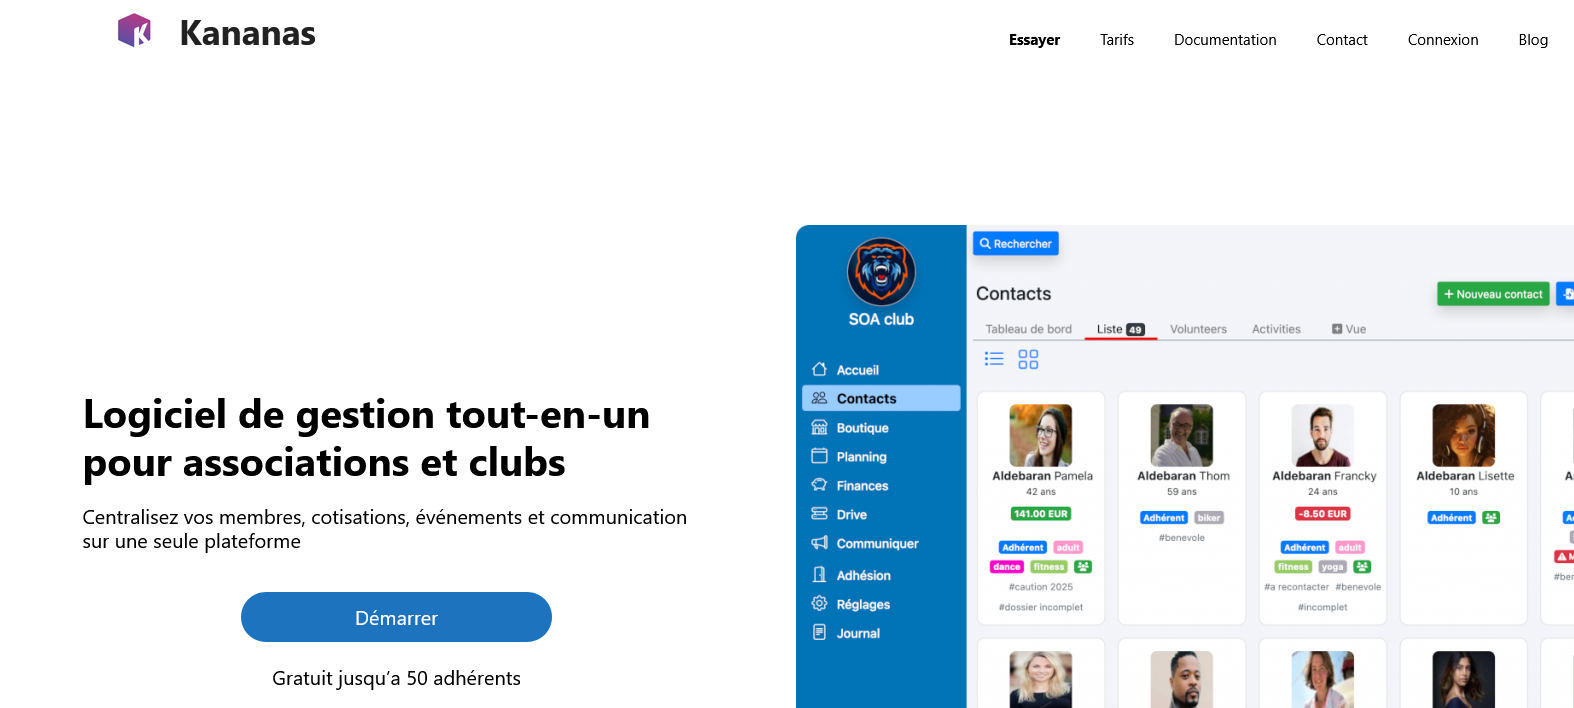Open Documentation from top navigation

tap(1225, 40)
